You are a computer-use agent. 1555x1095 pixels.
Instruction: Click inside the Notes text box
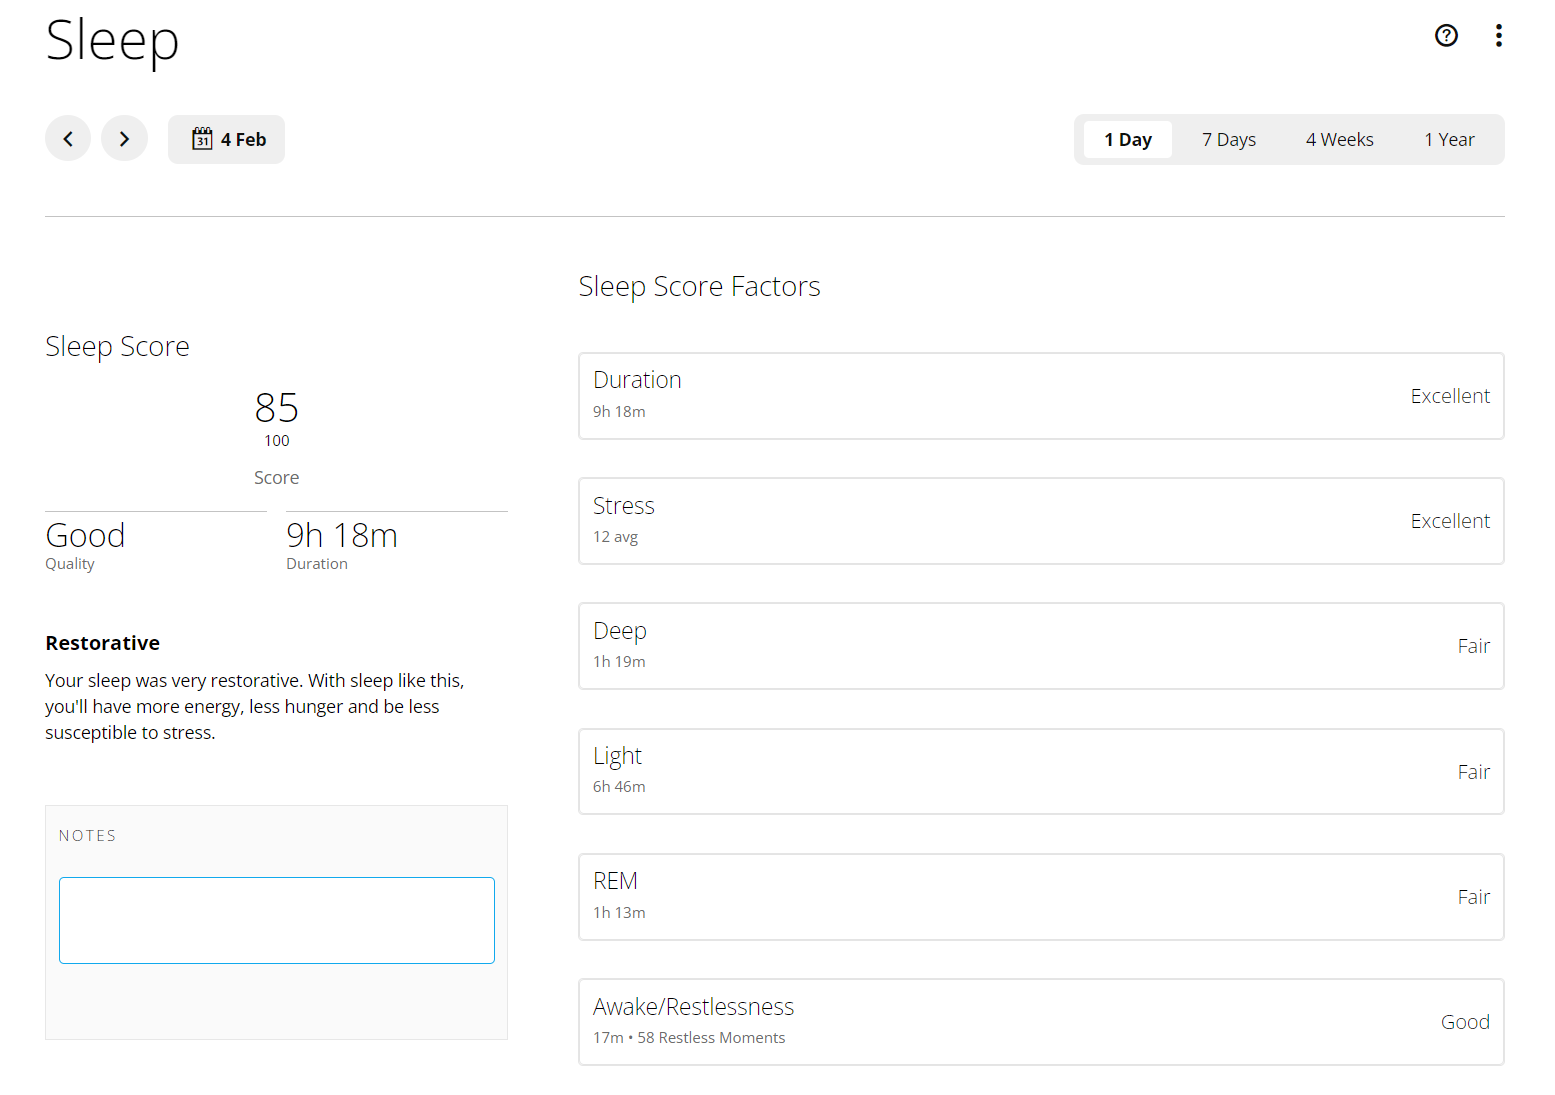(277, 920)
